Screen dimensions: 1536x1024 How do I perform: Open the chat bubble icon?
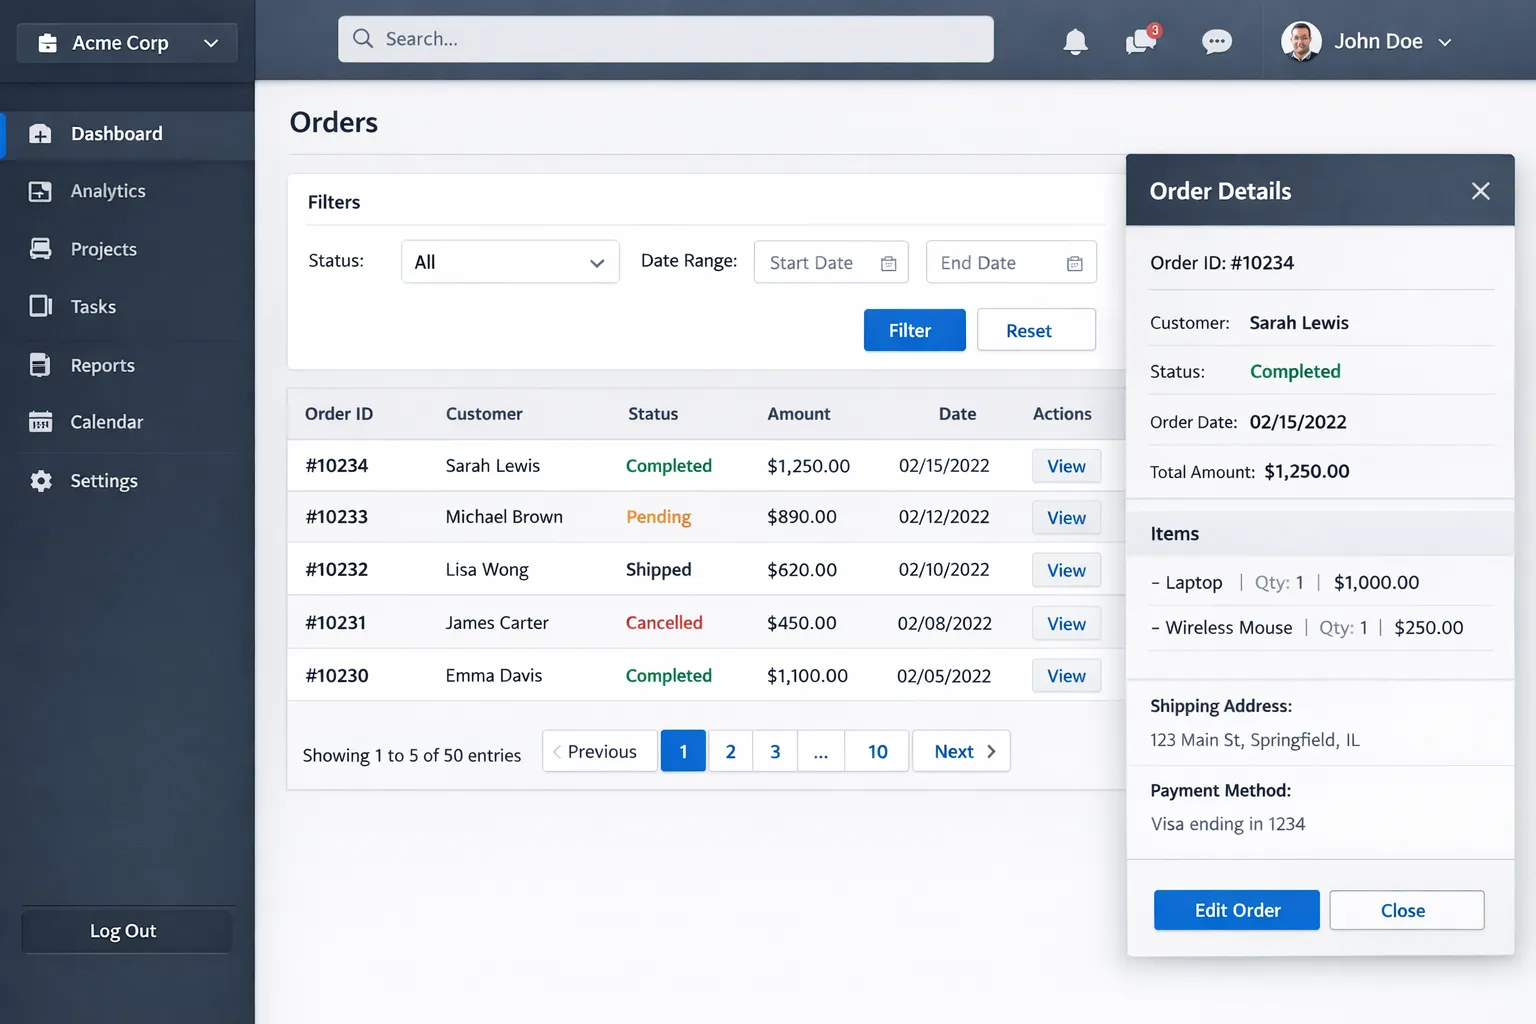(1216, 42)
